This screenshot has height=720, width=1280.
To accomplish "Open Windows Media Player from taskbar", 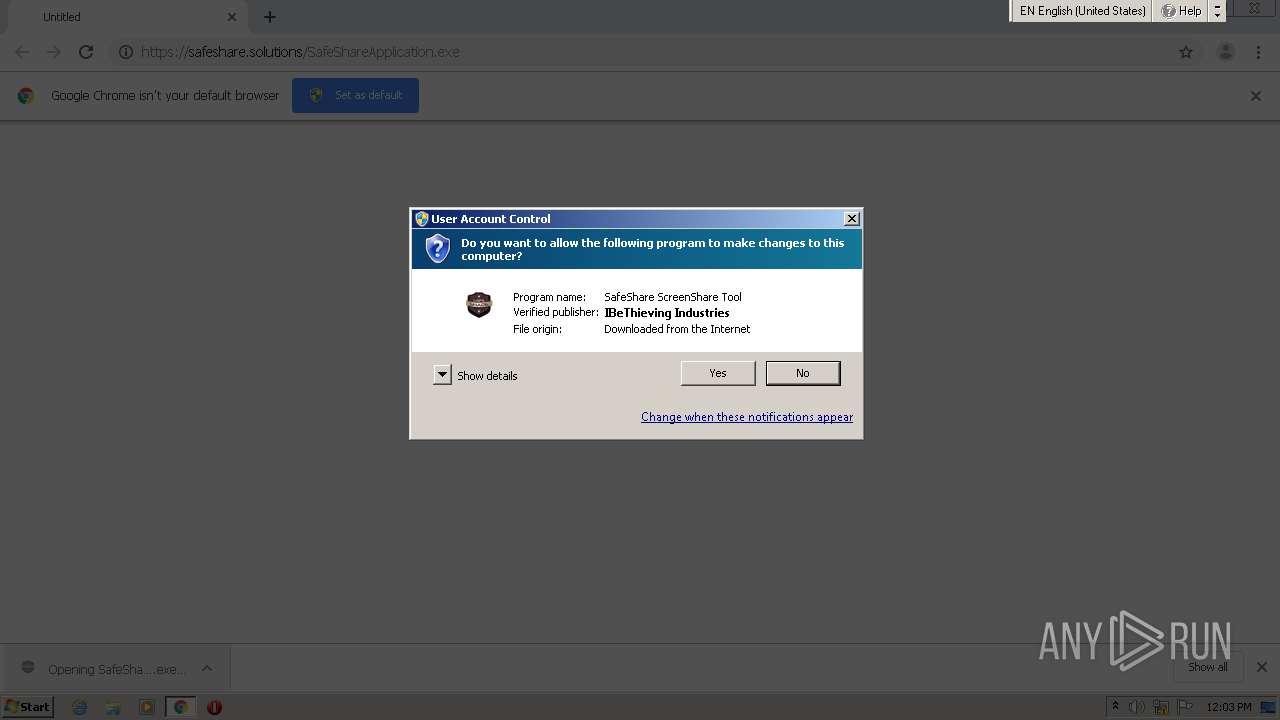I will 147,707.
